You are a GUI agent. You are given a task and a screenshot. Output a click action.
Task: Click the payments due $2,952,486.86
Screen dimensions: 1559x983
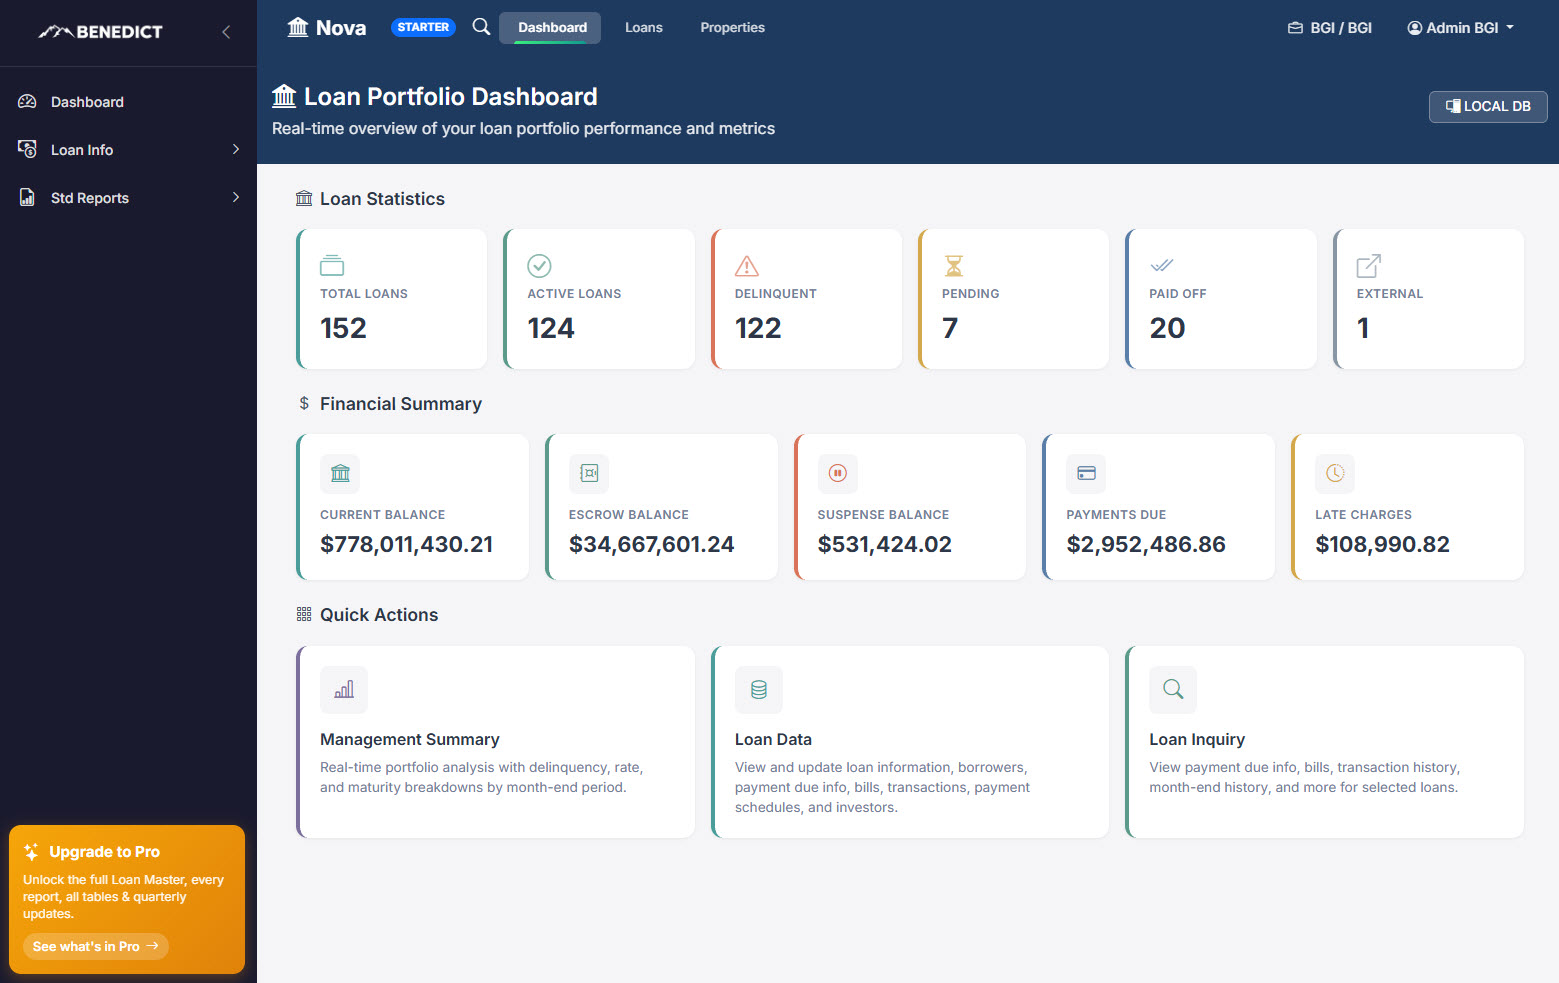pos(1146,544)
